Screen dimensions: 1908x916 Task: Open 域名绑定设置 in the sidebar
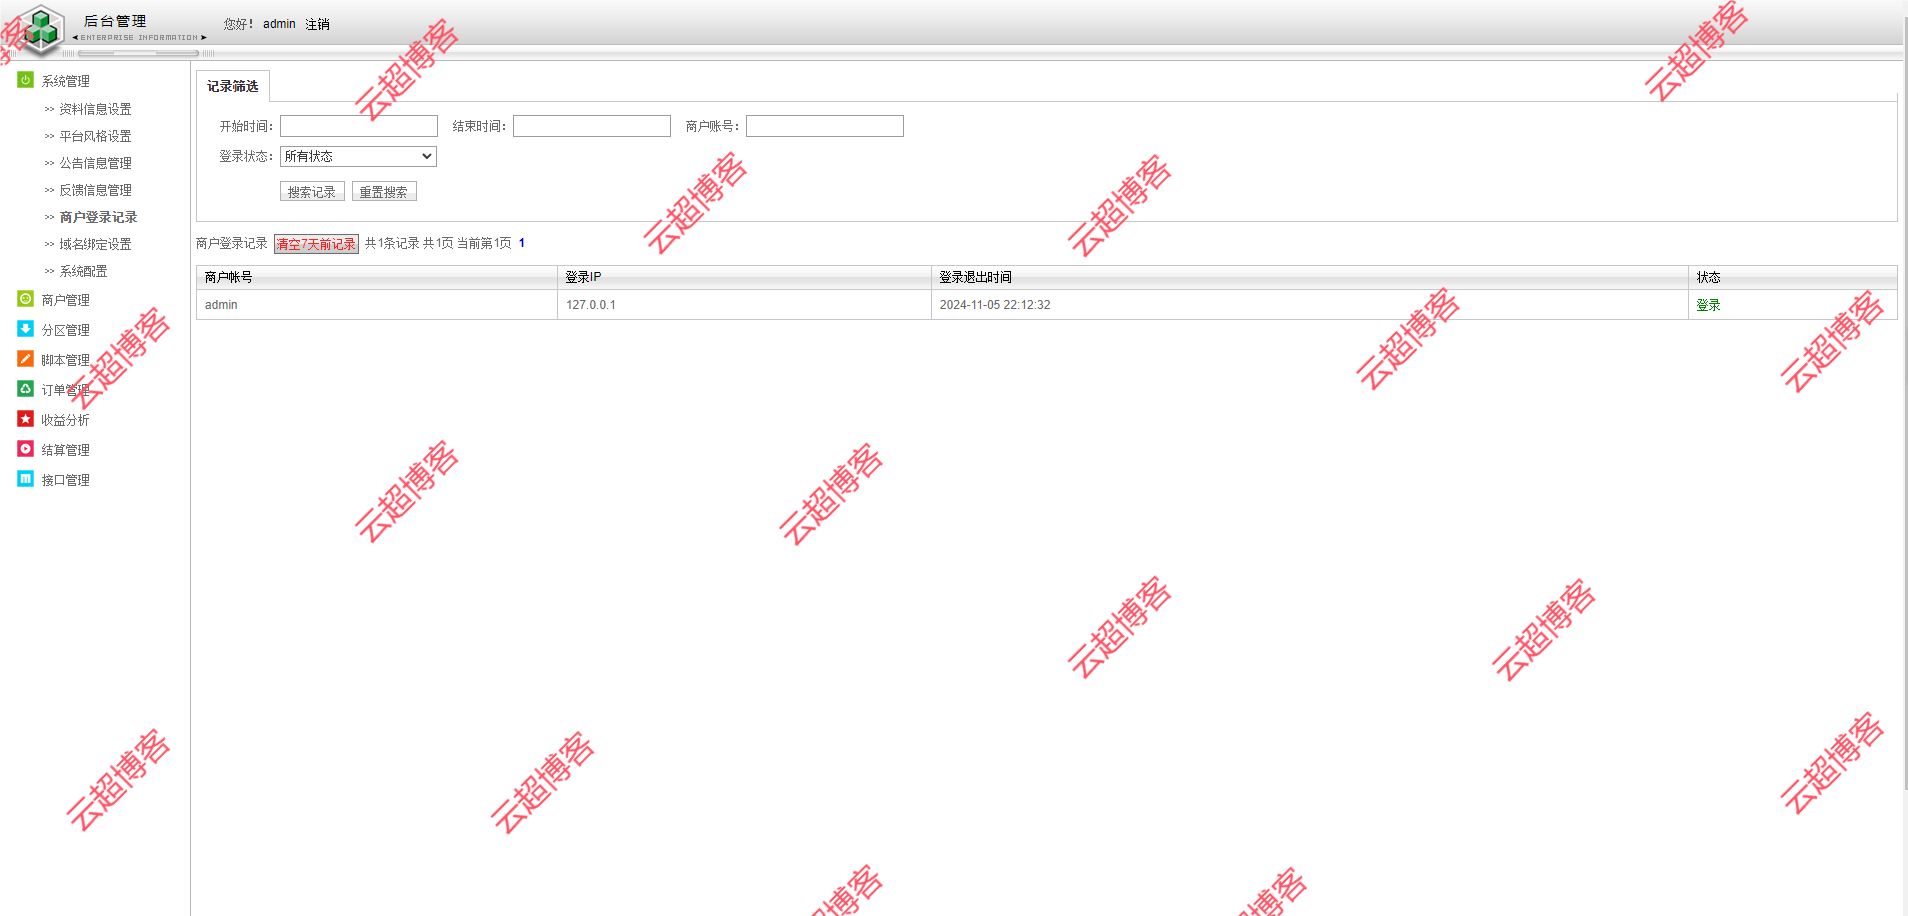(95, 244)
